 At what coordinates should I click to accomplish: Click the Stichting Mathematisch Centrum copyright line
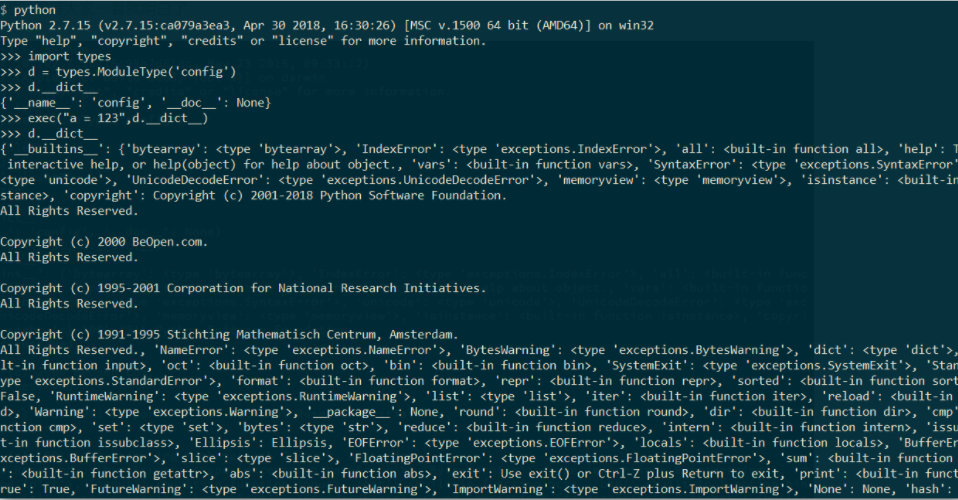pos(230,333)
